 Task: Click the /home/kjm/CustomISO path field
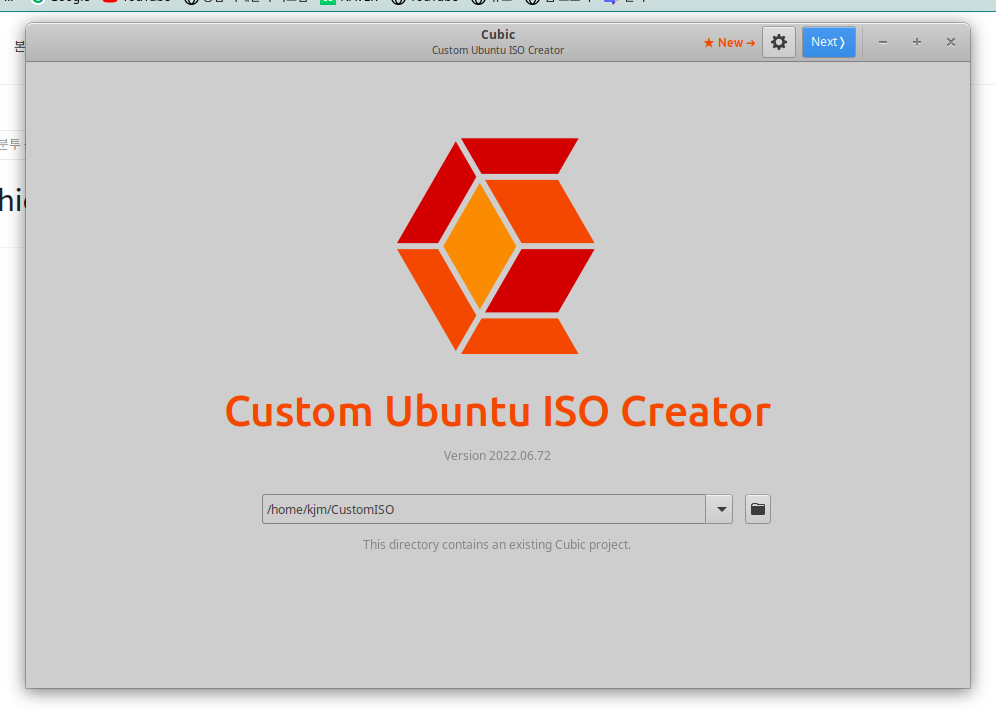(x=484, y=509)
